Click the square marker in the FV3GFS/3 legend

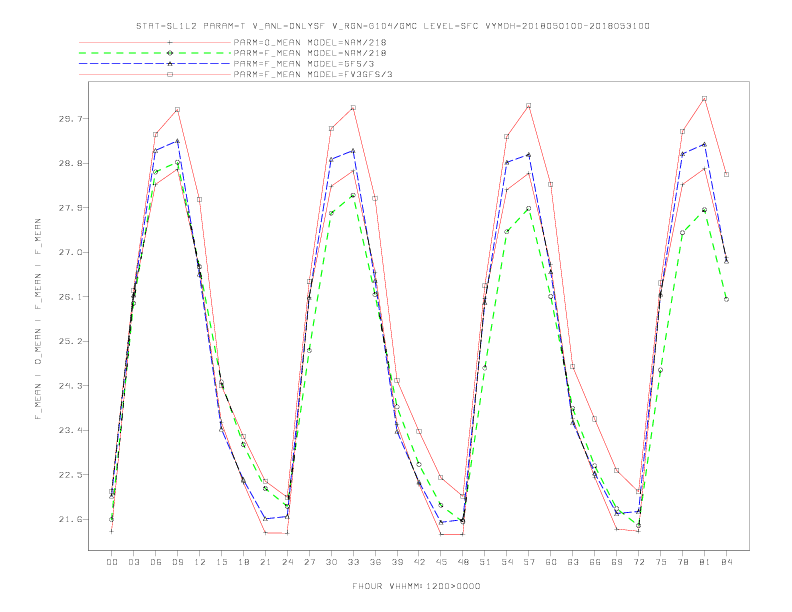click(x=170, y=74)
